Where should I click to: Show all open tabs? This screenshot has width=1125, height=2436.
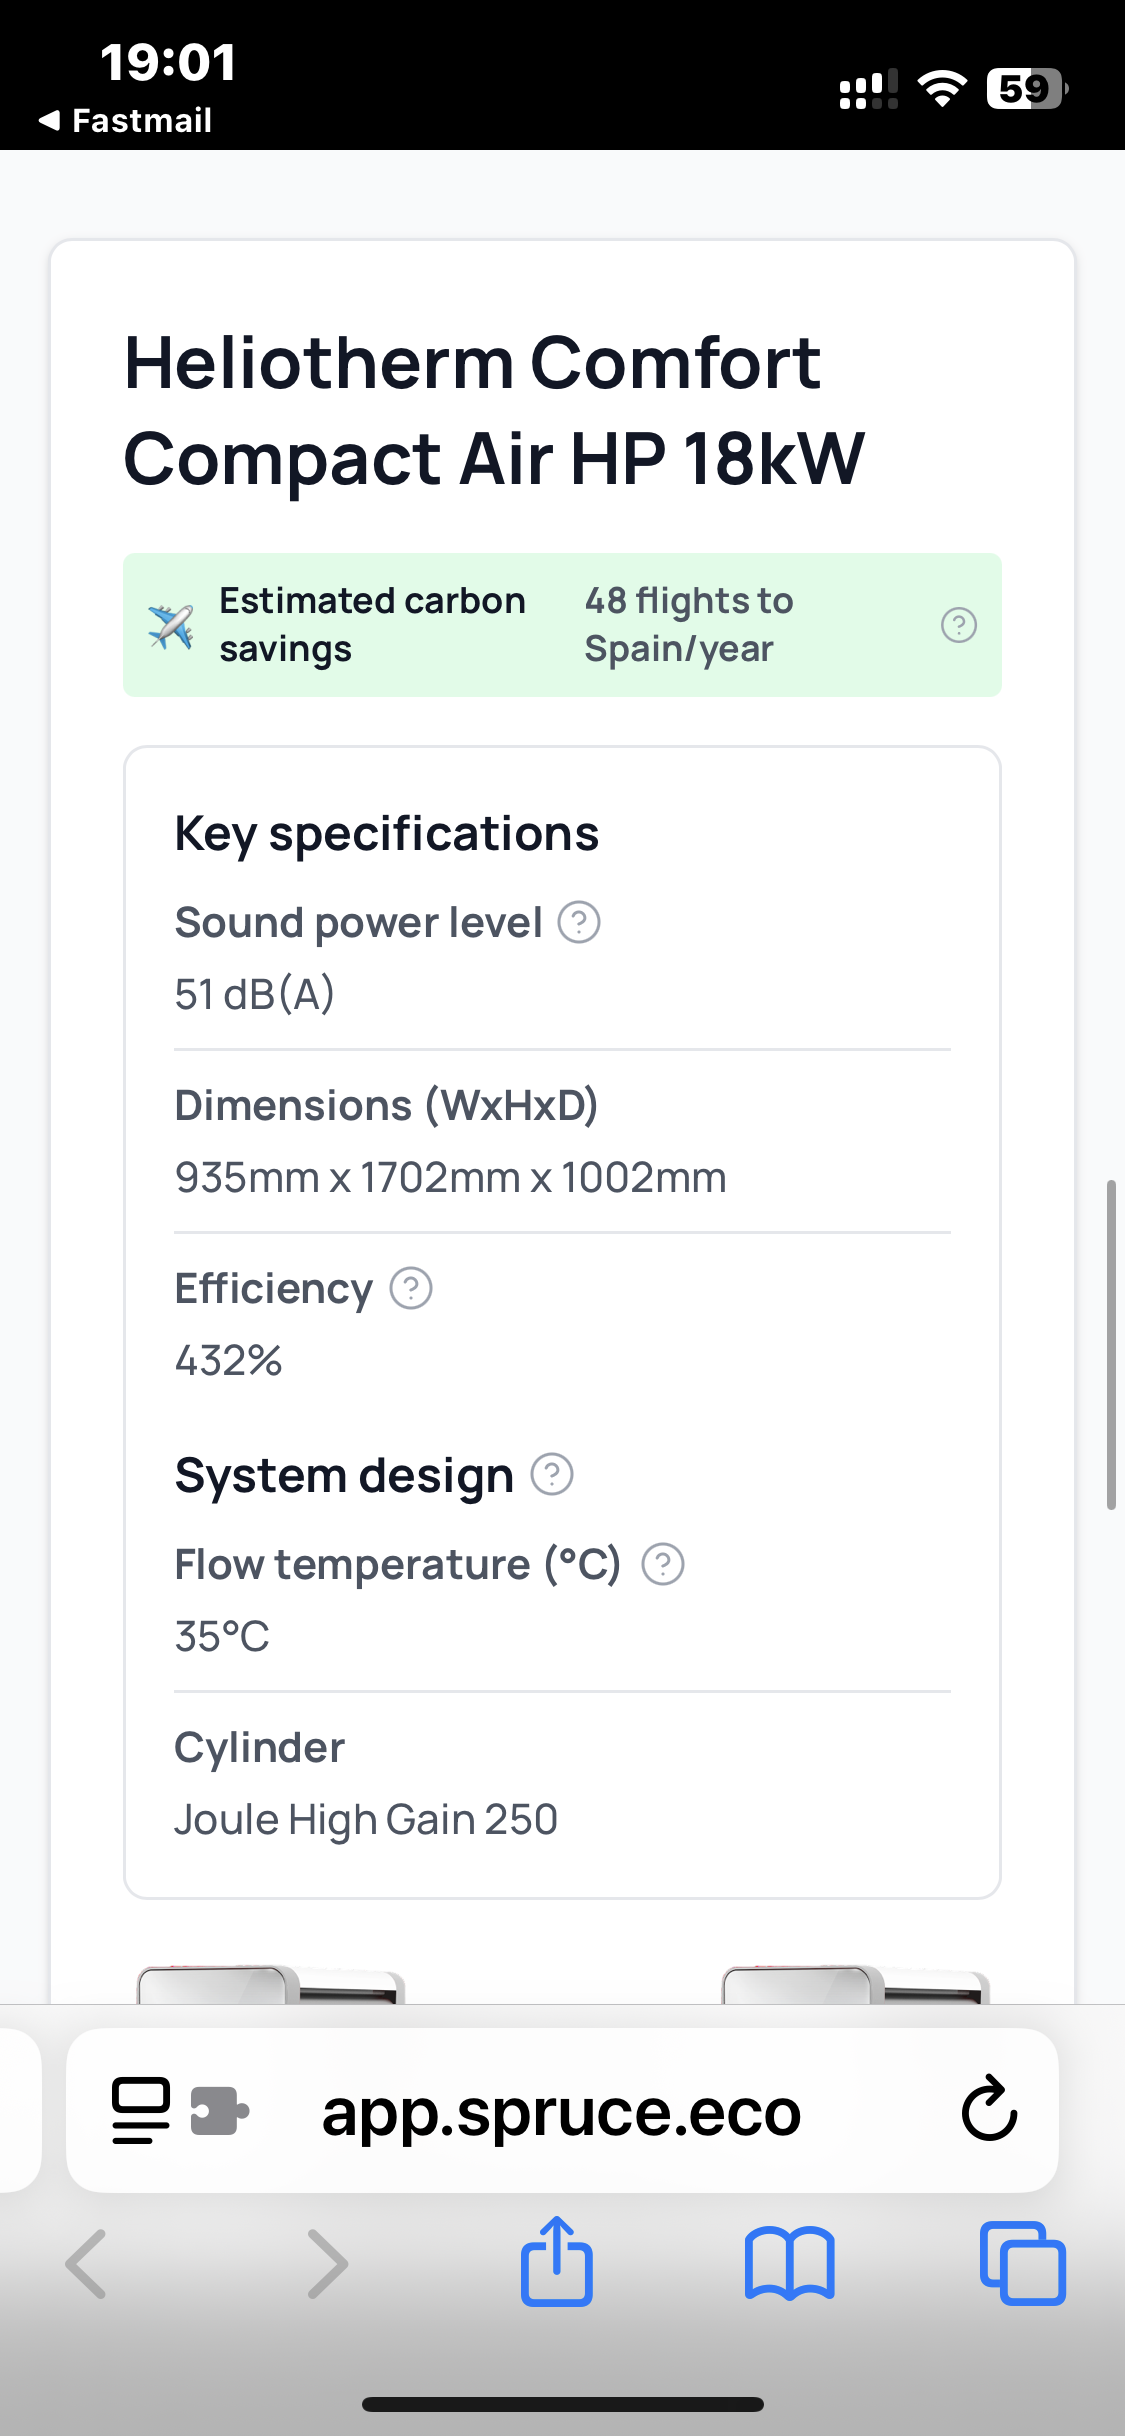click(x=1023, y=2264)
